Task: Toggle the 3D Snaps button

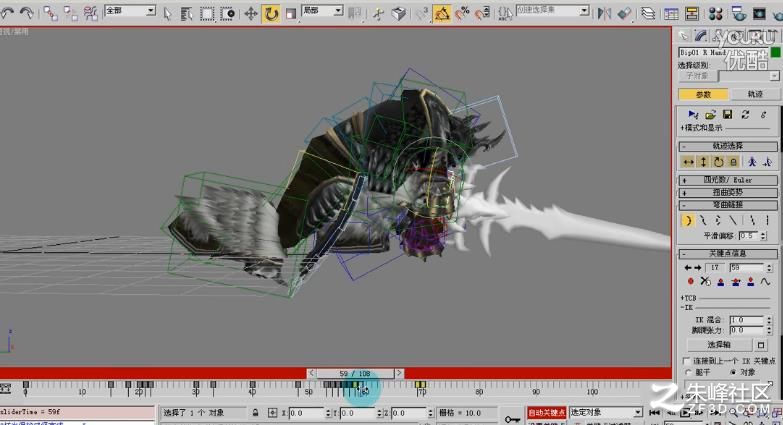Action: pyautogui.click(x=422, y=14)
